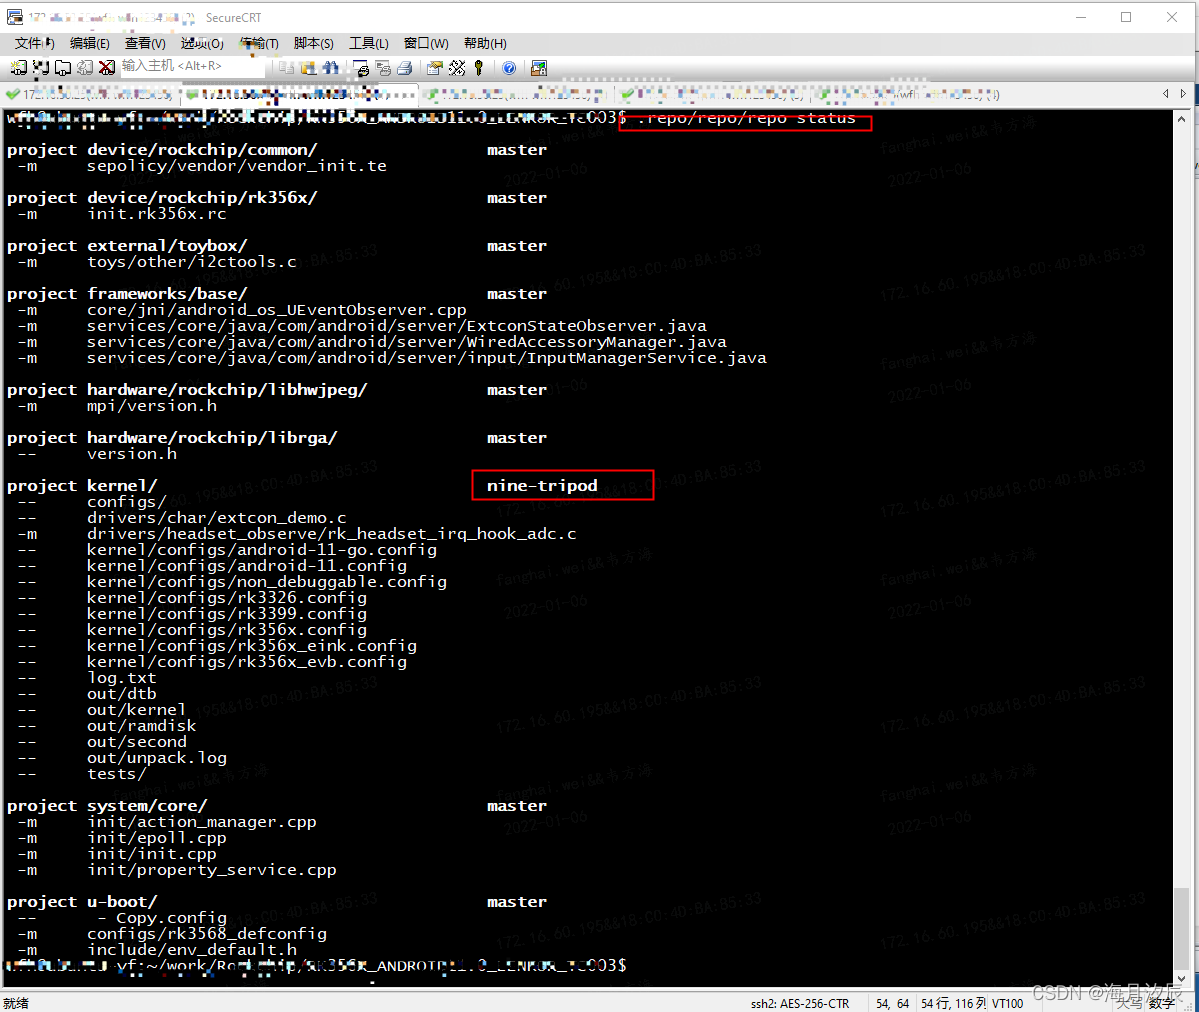Screen dimensions: 1199x1012
Task: Click 'init/property_service.cpp' line
Action: click(x=211, y=870)
